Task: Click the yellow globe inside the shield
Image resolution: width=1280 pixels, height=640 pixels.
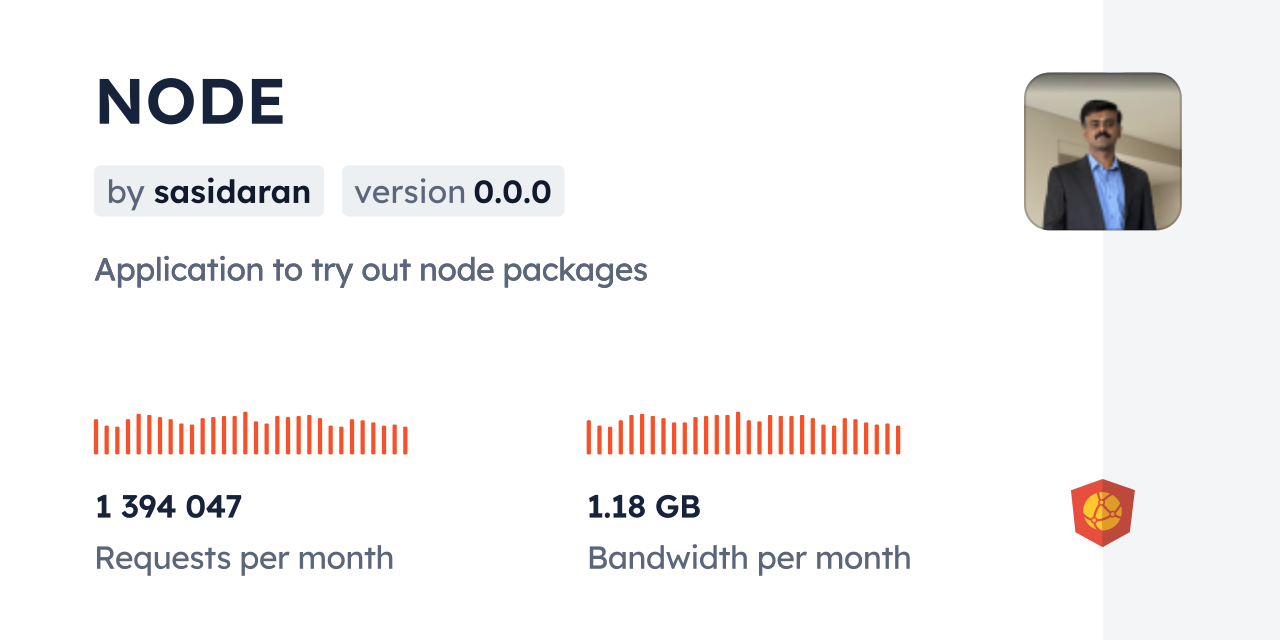Action: pos(1103,509)
